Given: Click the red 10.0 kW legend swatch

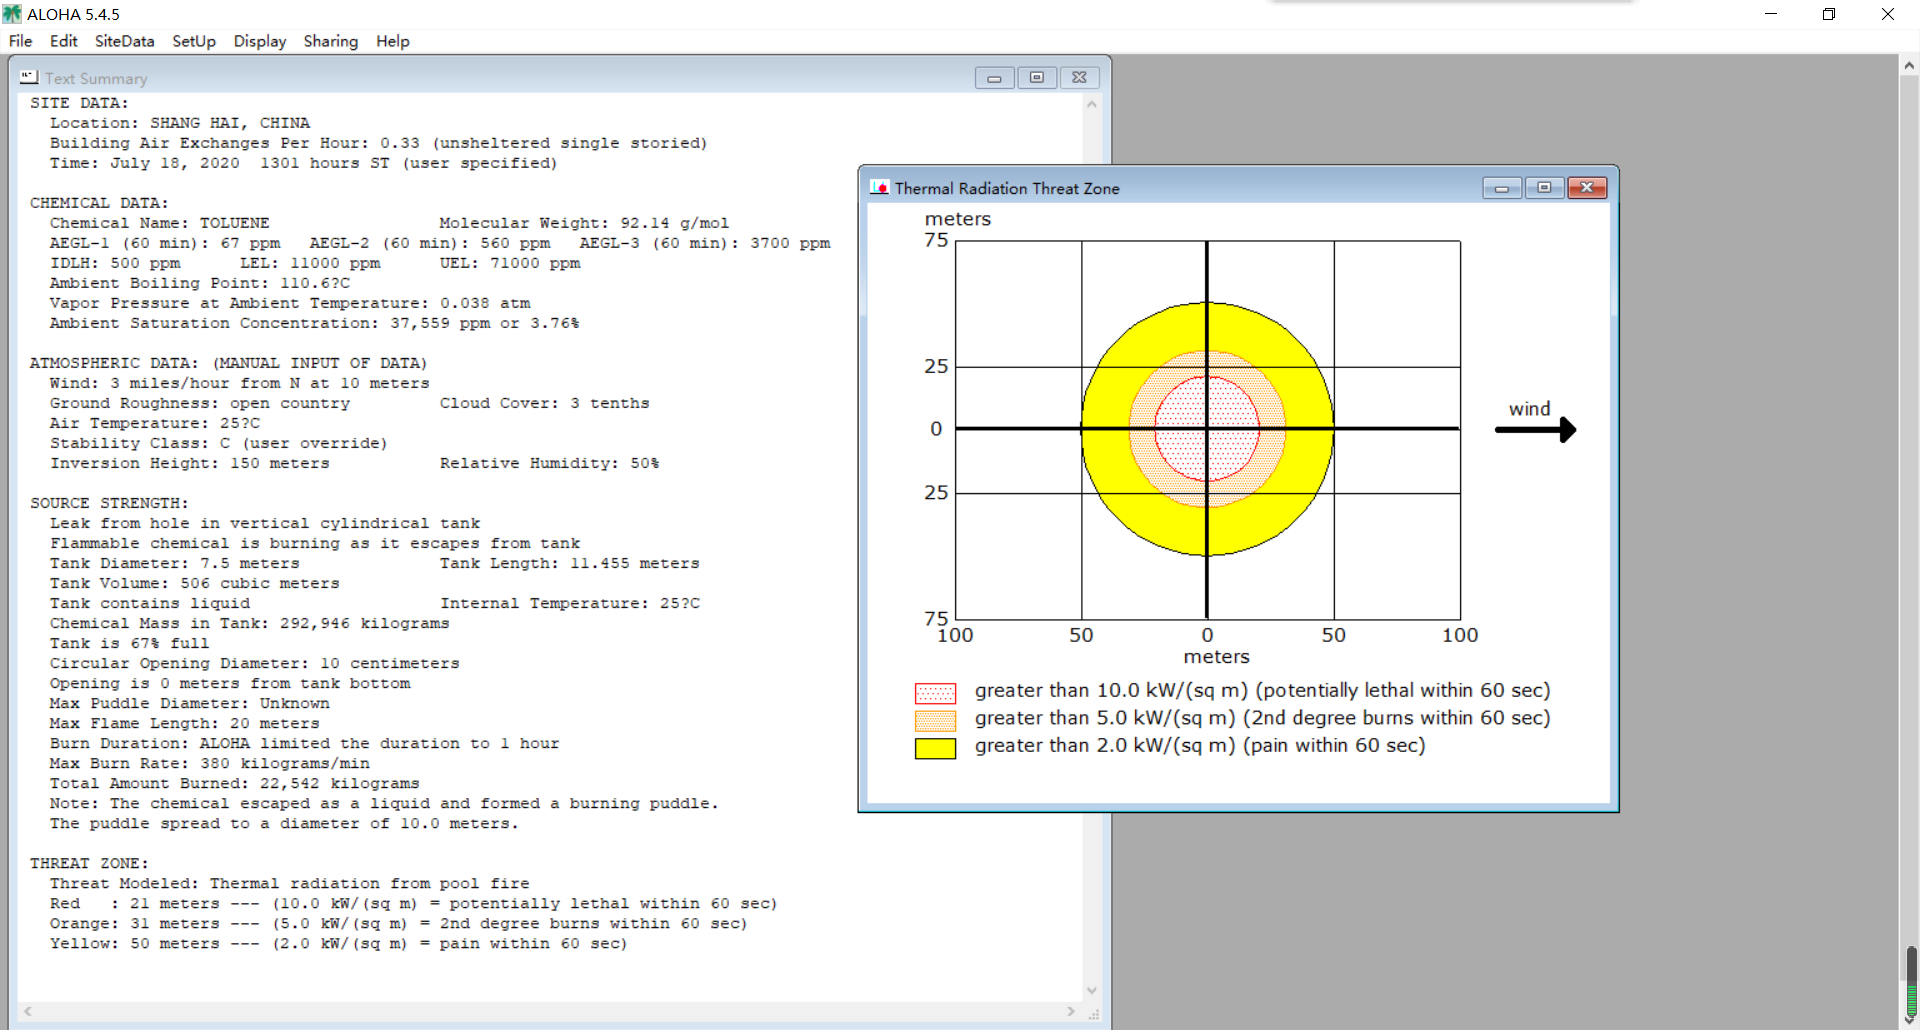Looking at the screenshot, I should 935,693.
